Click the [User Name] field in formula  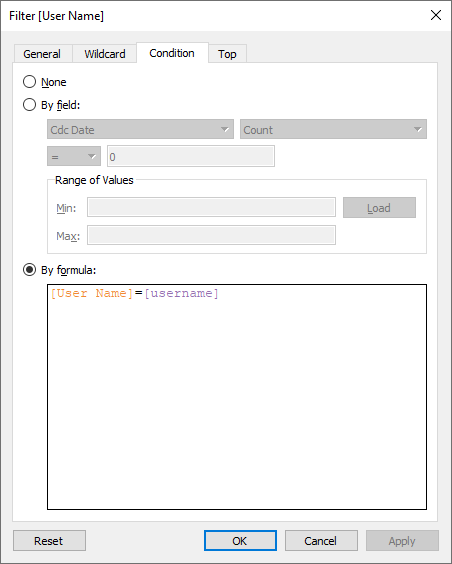coord(92,294)
